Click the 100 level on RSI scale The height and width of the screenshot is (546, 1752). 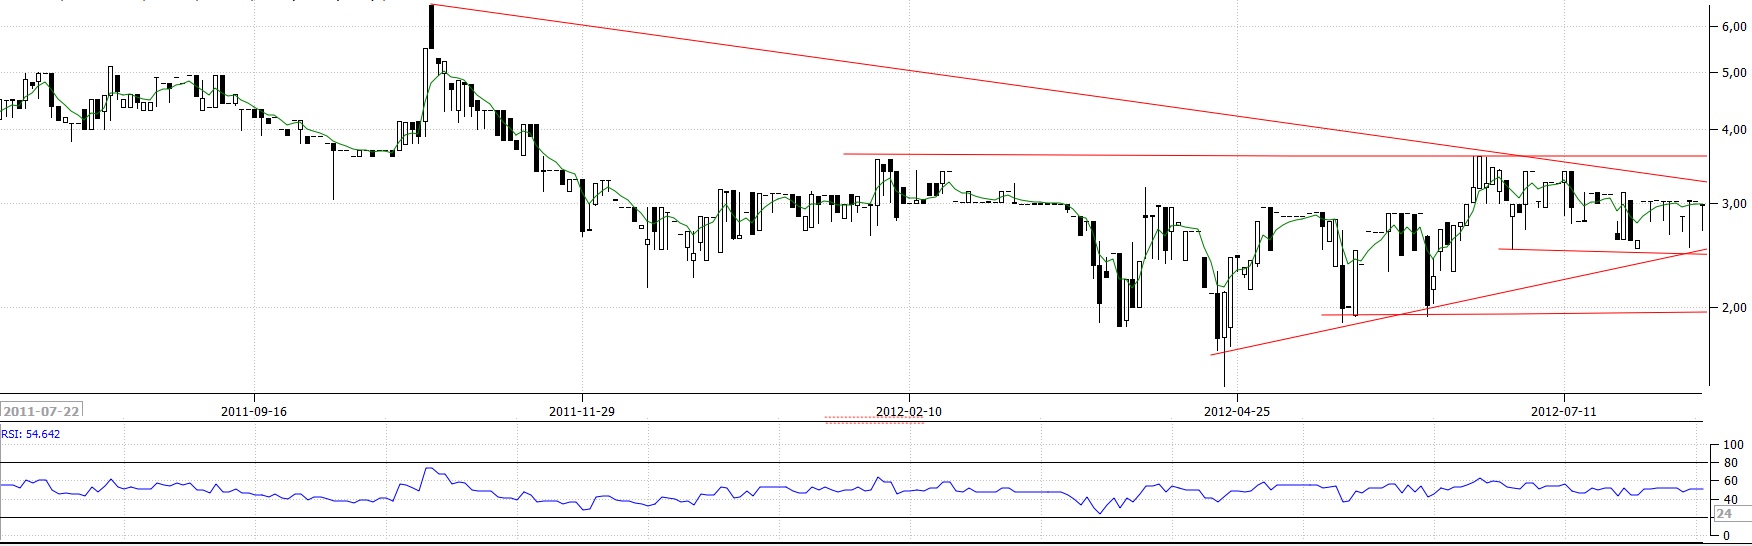pyautogui.click(x=1730, y=445)
